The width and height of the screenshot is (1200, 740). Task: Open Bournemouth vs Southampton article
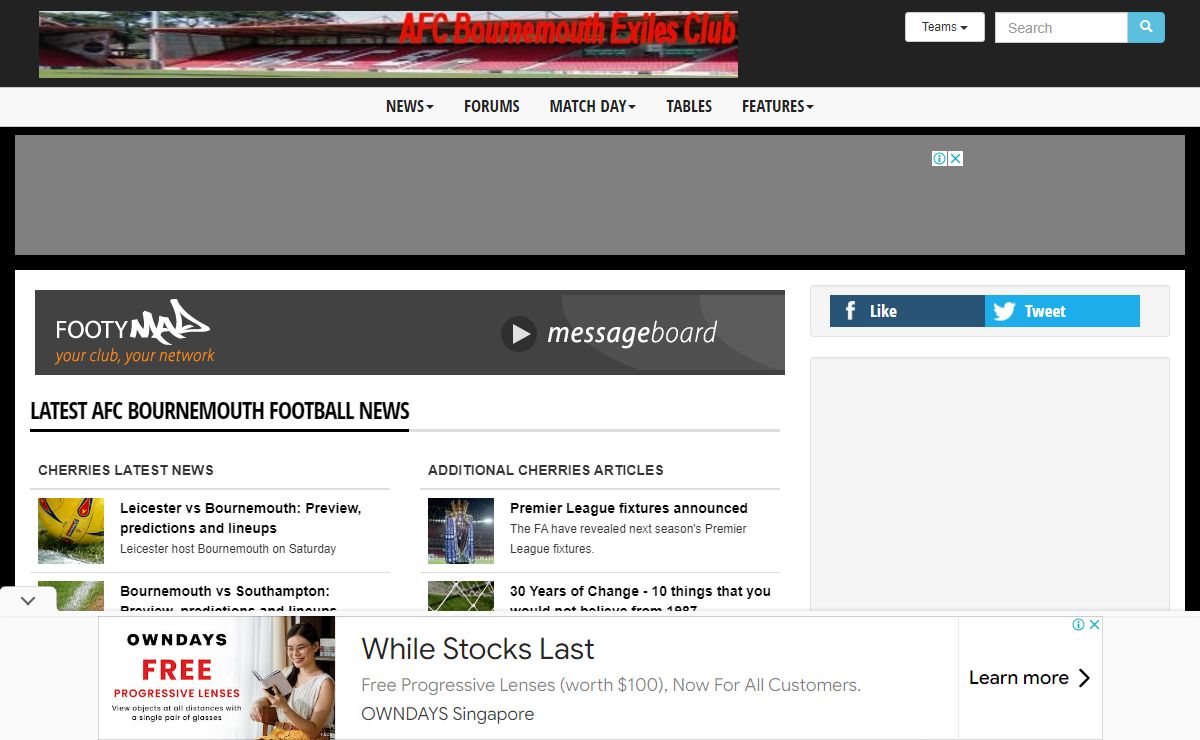[x=228, y=598]
